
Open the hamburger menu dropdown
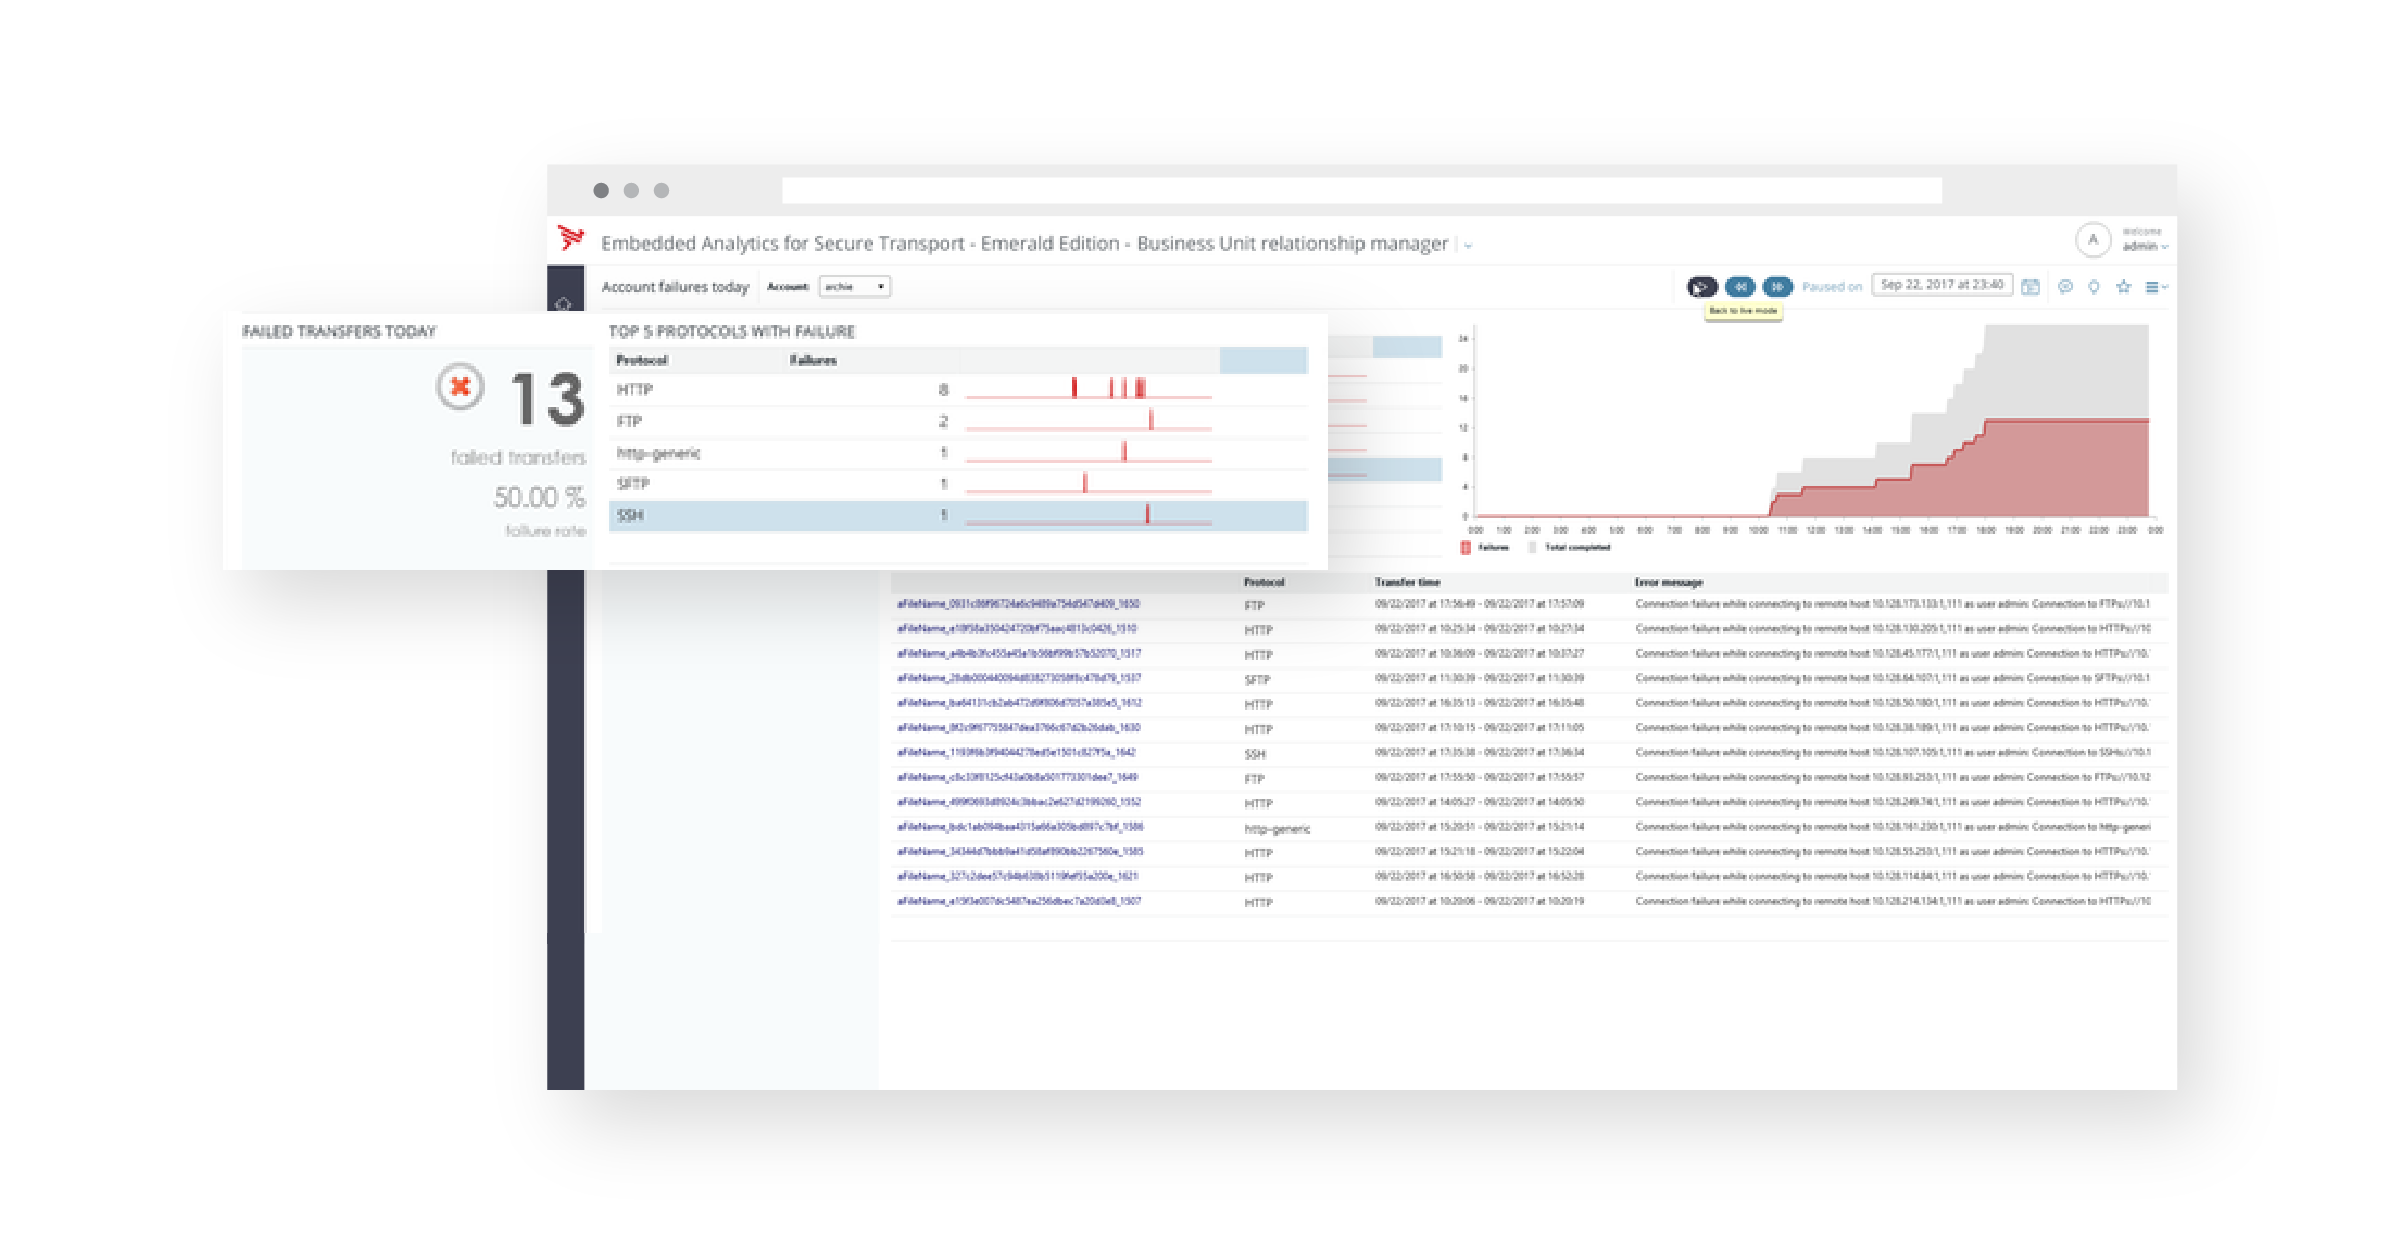coord(2156,287)
